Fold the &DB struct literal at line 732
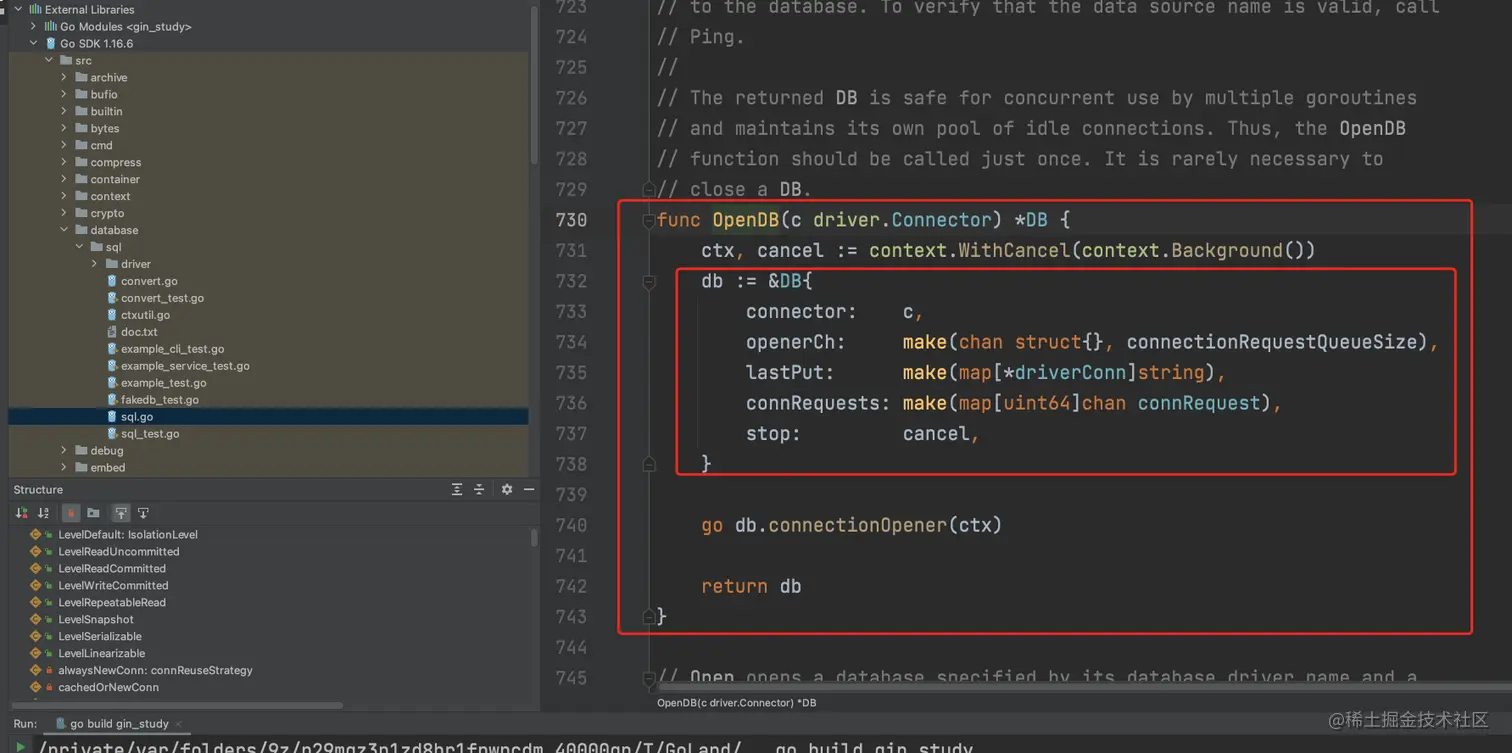The width and height of the screenshot is (1512, 753). point(649,282)
